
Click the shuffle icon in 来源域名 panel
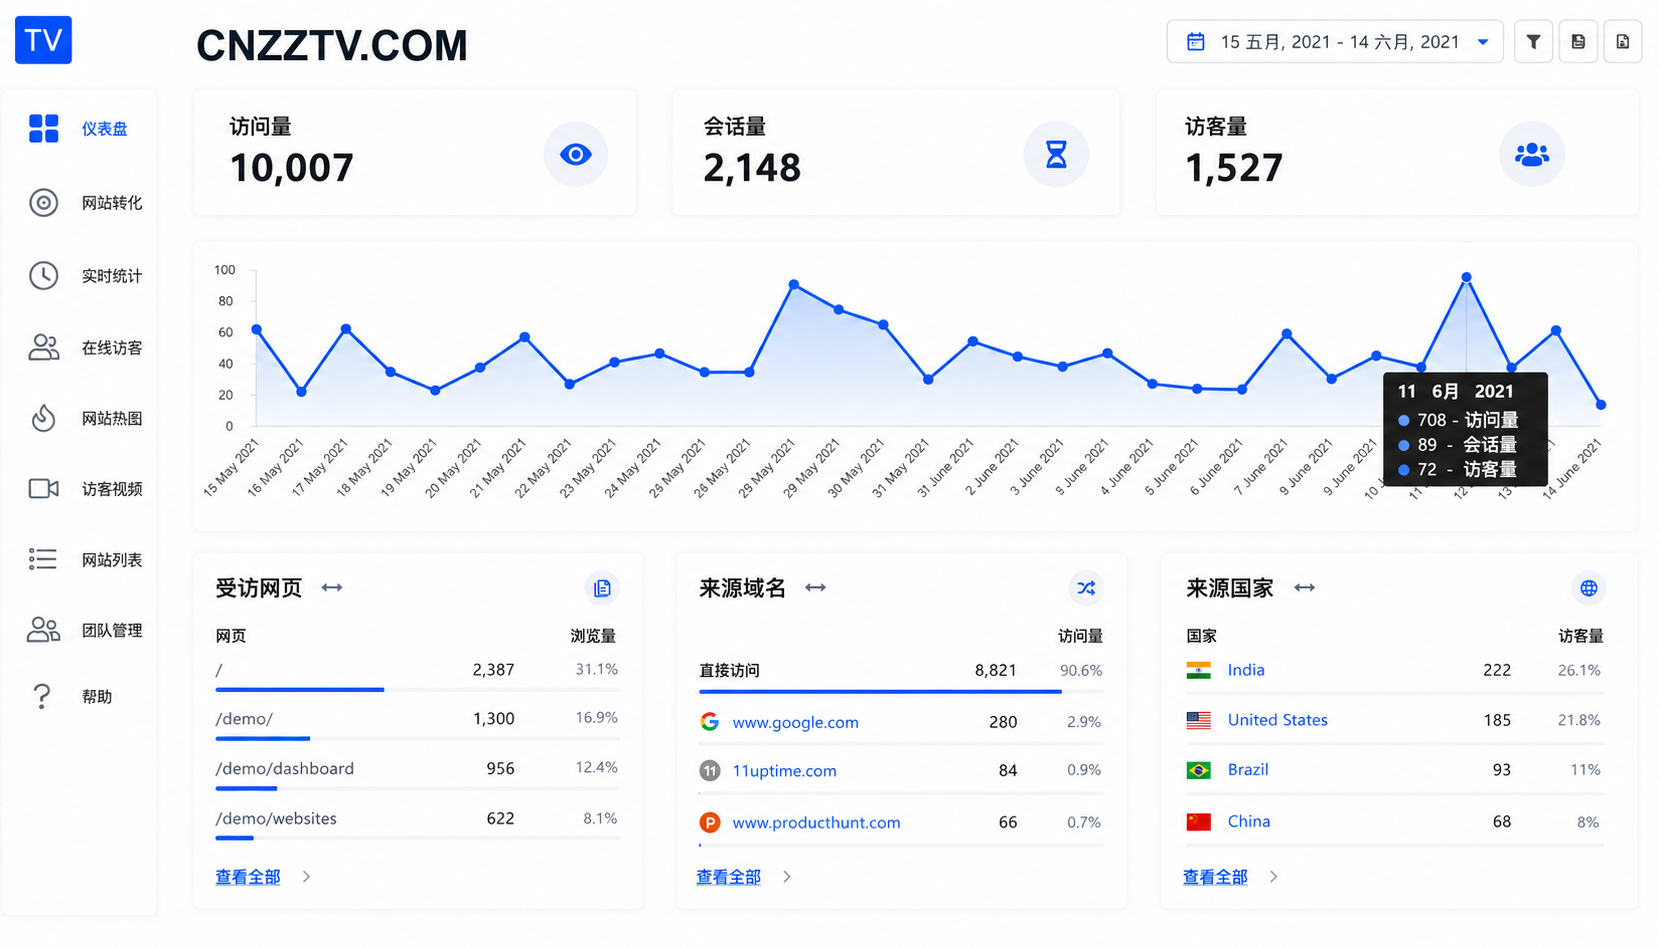click(1086, 588)
